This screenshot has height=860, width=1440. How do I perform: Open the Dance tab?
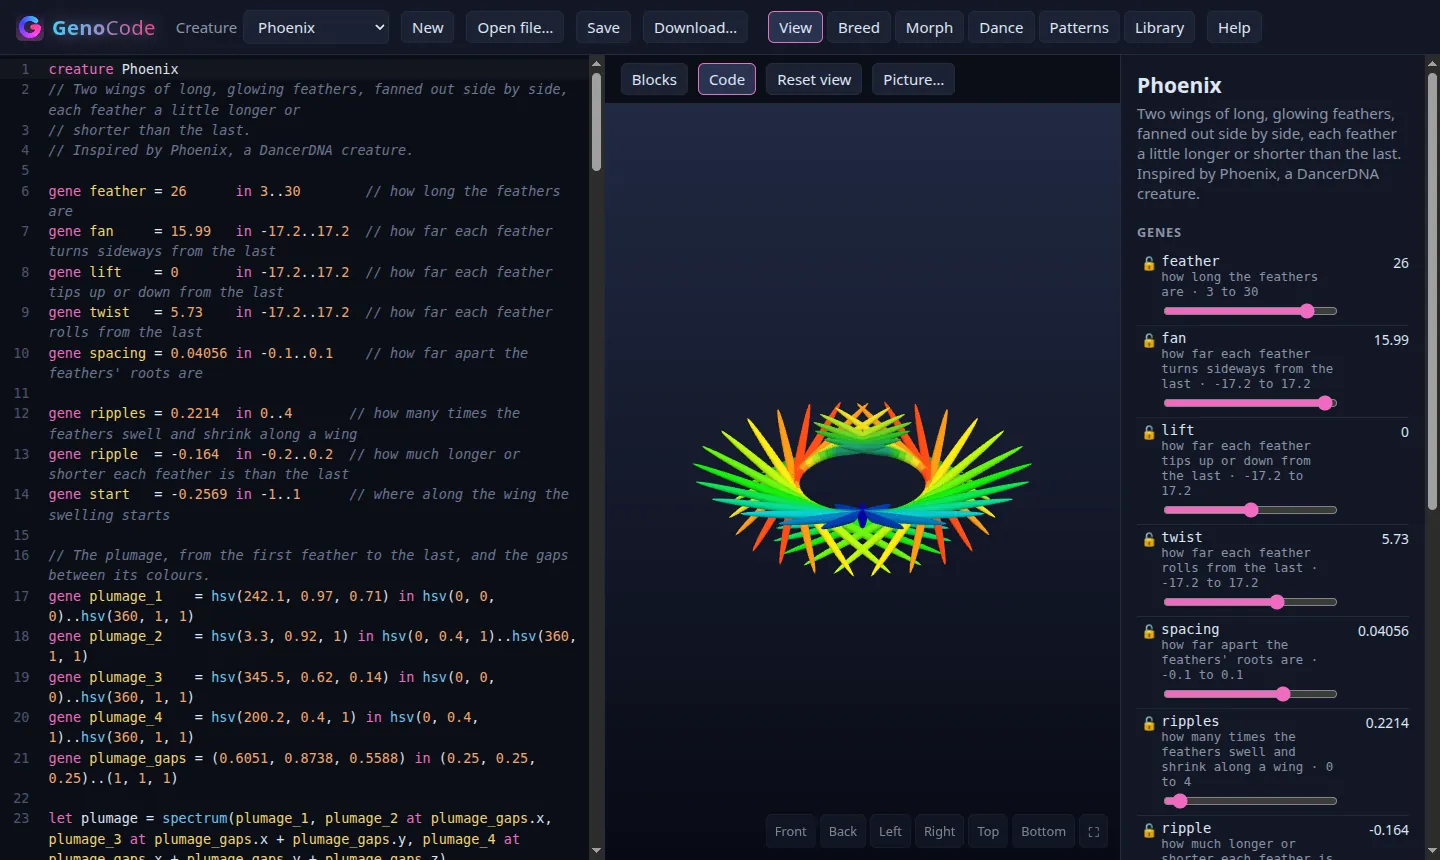coord(1001,28)
